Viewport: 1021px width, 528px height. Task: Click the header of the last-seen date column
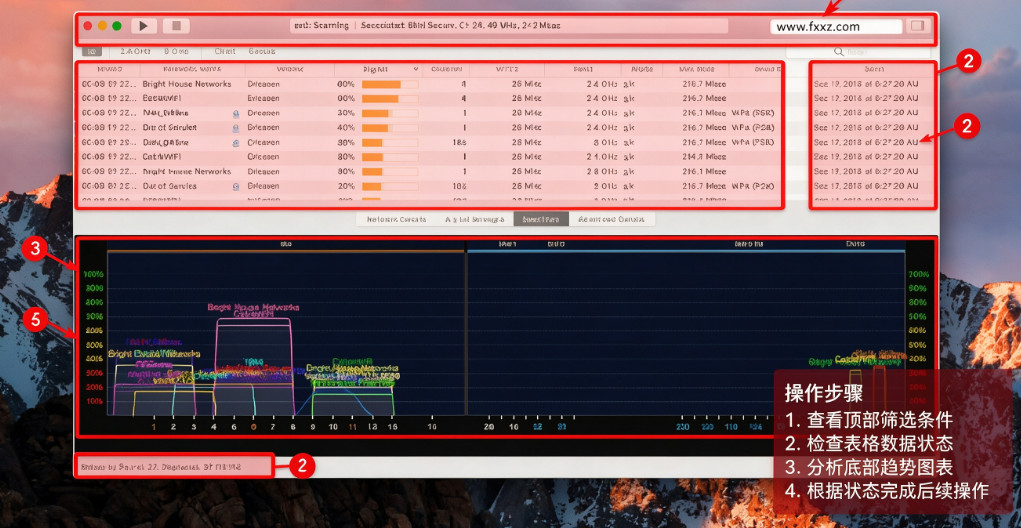click(x=873, y=69)
